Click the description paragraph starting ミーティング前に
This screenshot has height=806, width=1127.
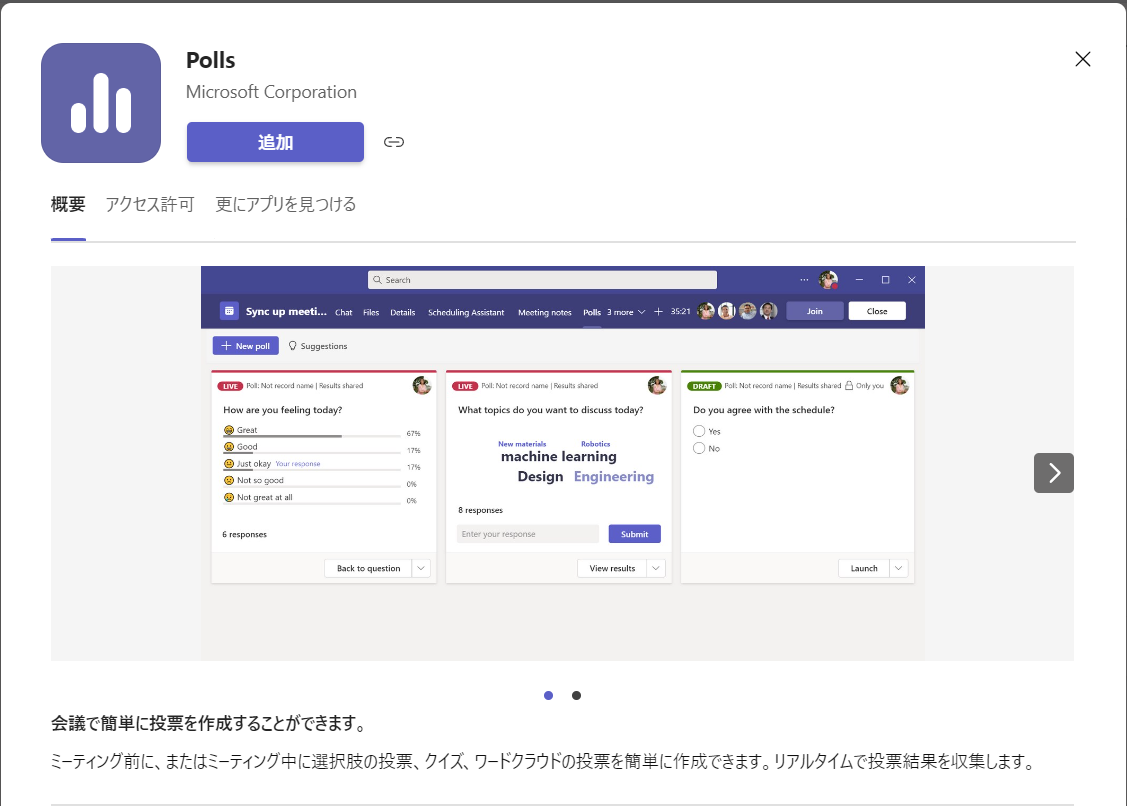[544, 761]
